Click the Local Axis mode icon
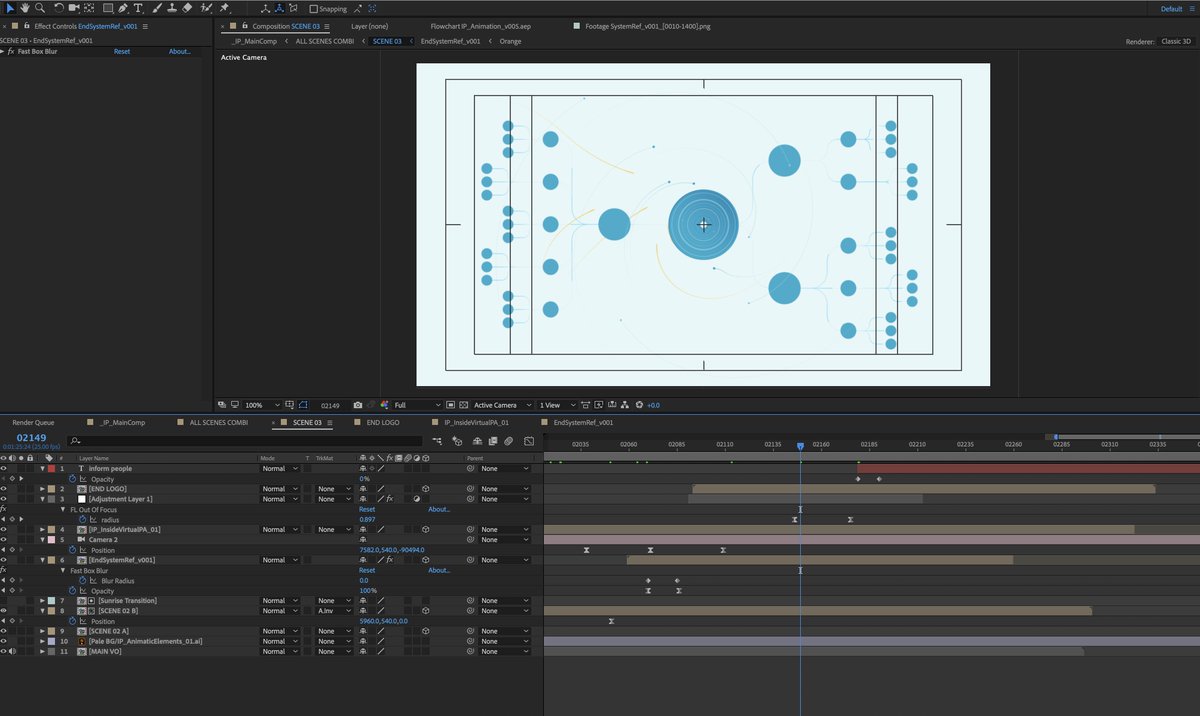Viewport: 1200px width, 716px height. (265, 8)
